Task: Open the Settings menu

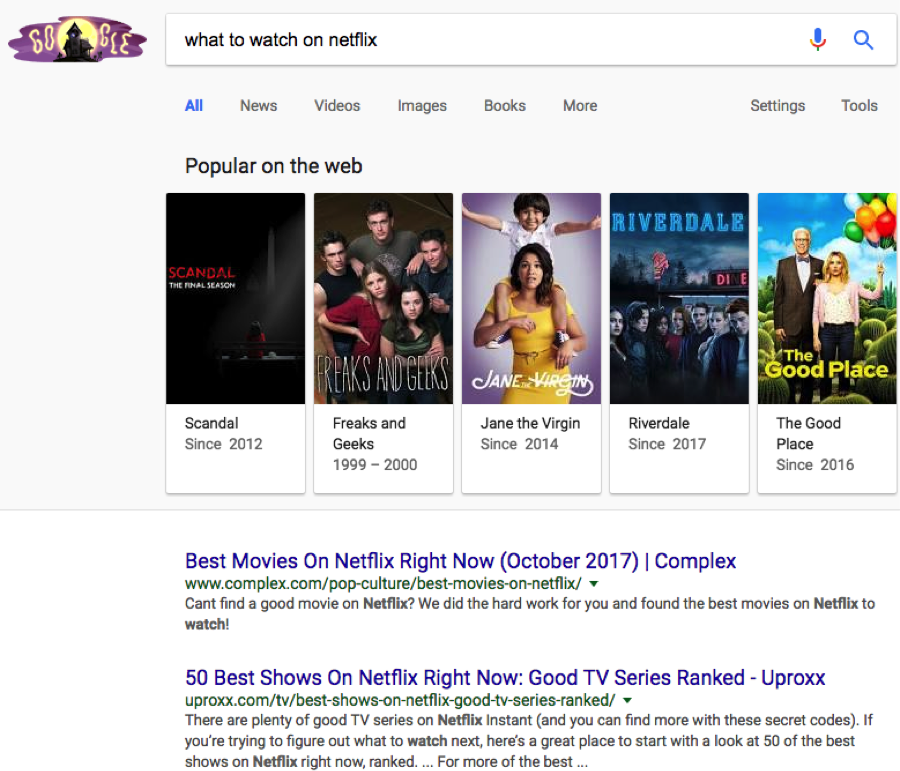Action: tap(777, 106)
